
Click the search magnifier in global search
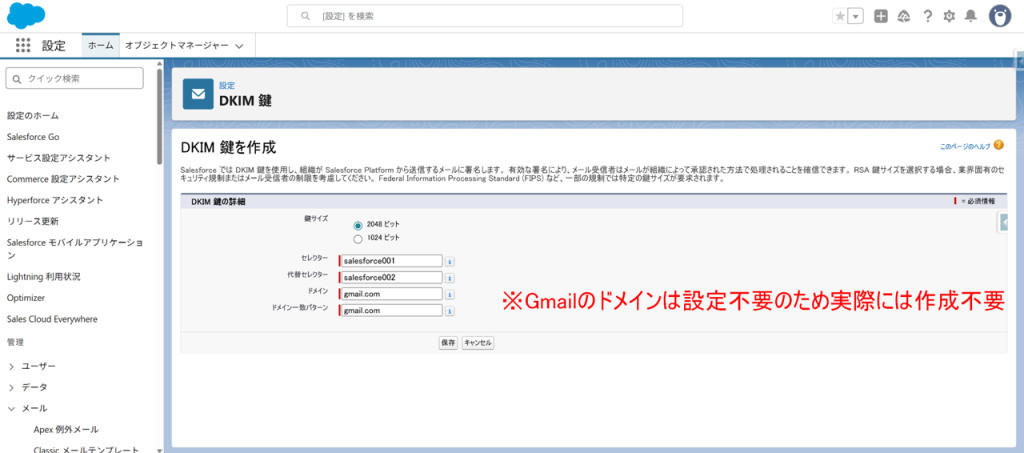pyautogui.click(x=305, y=16)
